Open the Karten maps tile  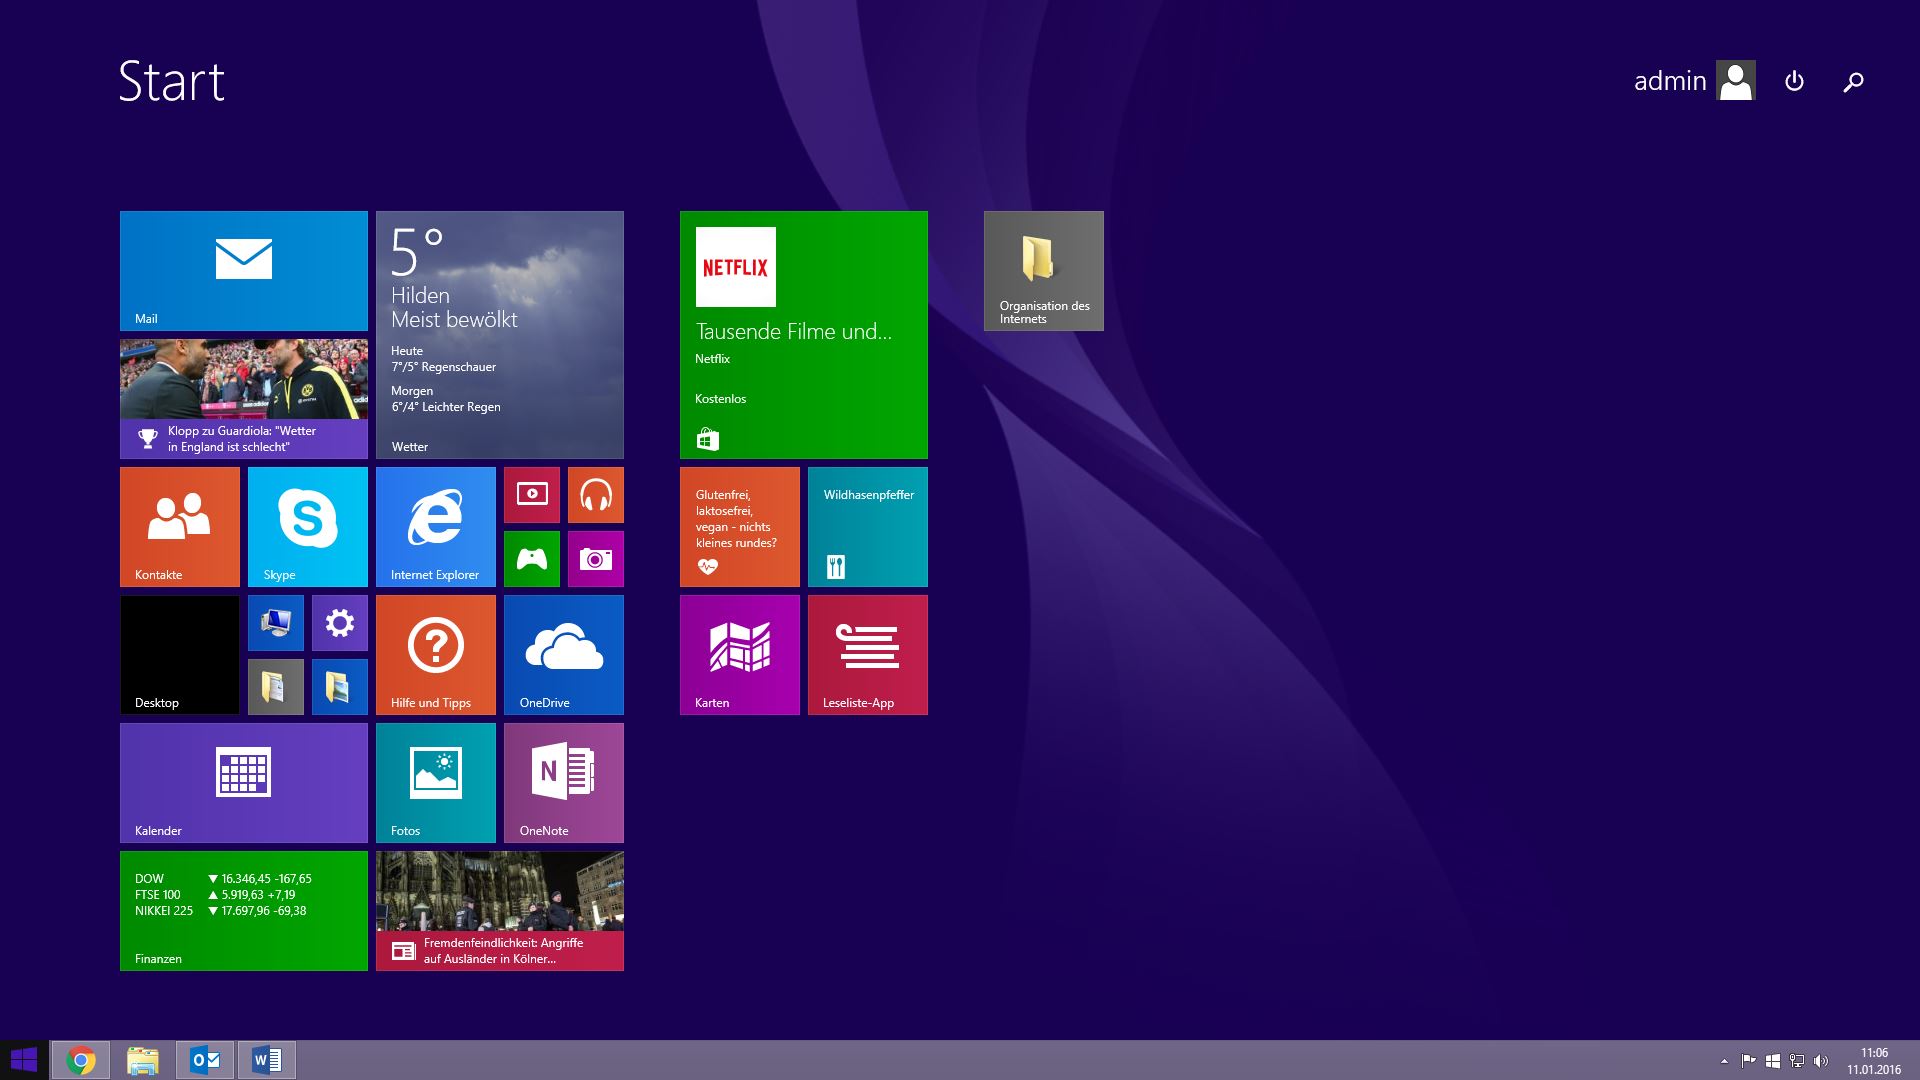739,654
